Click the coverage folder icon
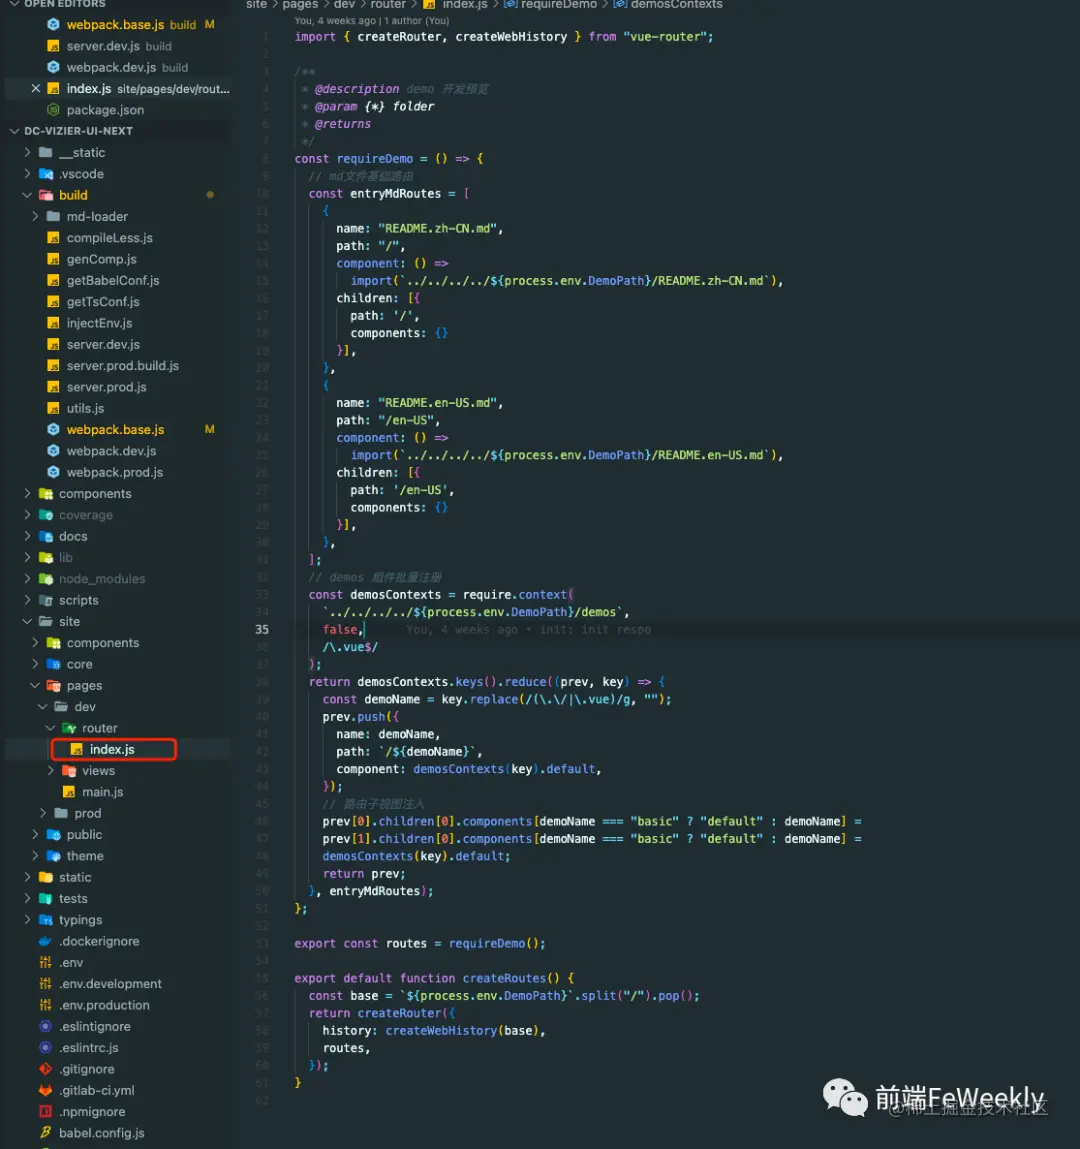1080x1149 pixels. click(x=45, y=514)
